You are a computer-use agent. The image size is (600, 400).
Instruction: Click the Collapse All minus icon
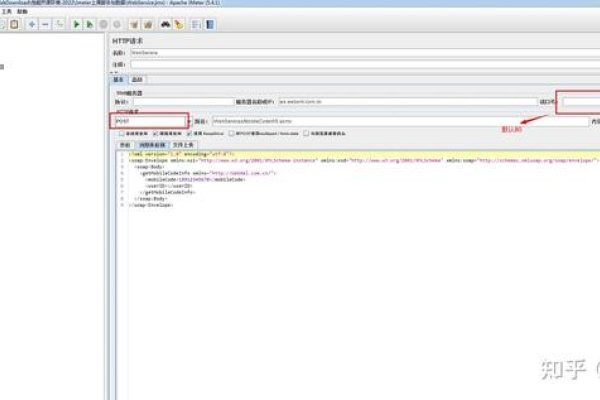45,24
